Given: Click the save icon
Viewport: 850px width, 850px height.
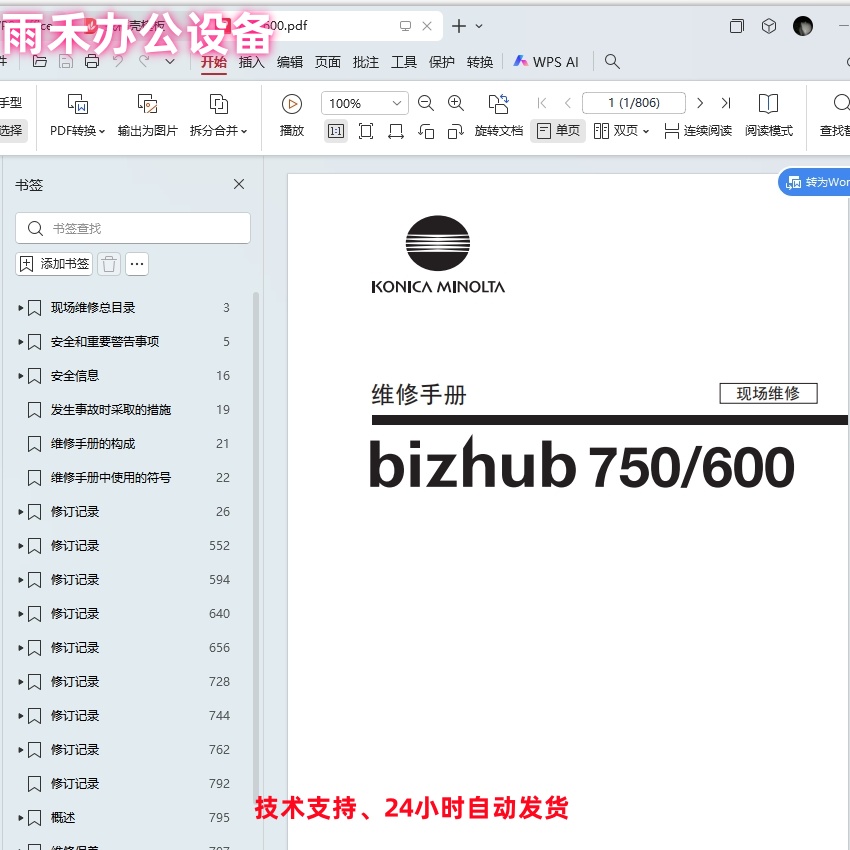Looking at the screenshot, I should pyautogui.click(x=66, y=61).
